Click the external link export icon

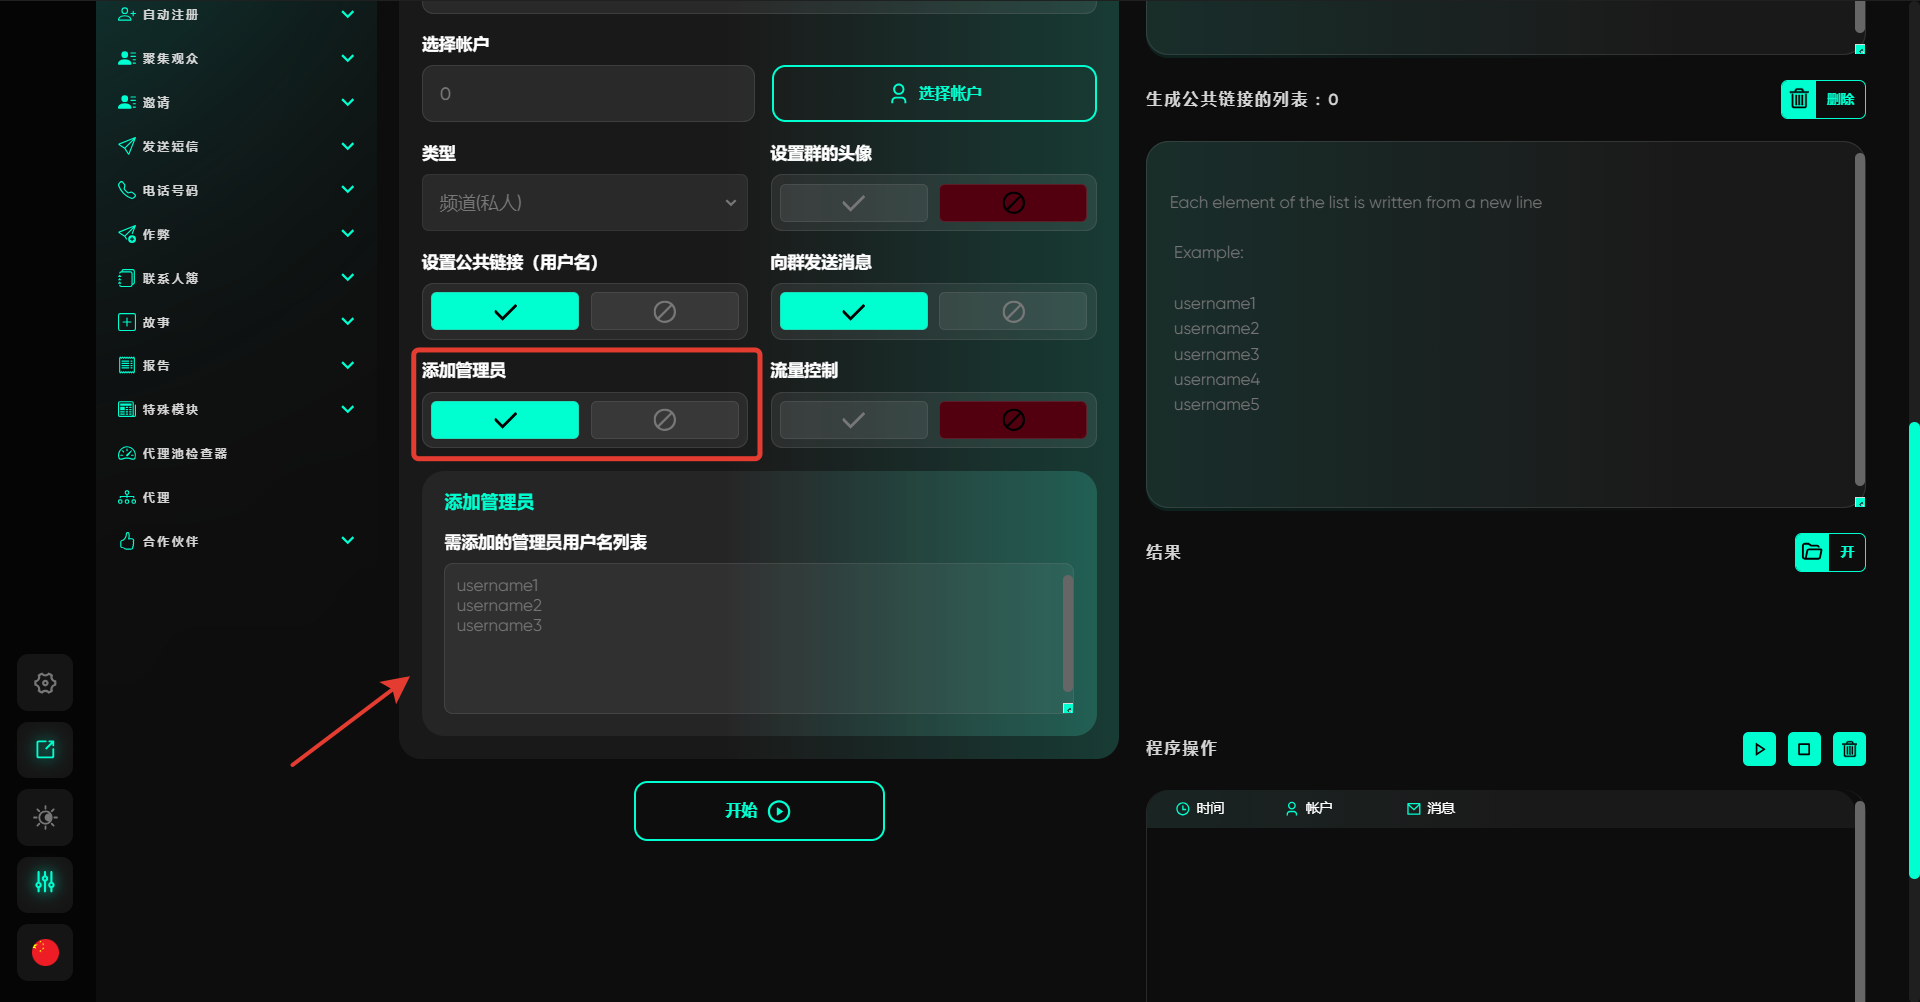45,750
